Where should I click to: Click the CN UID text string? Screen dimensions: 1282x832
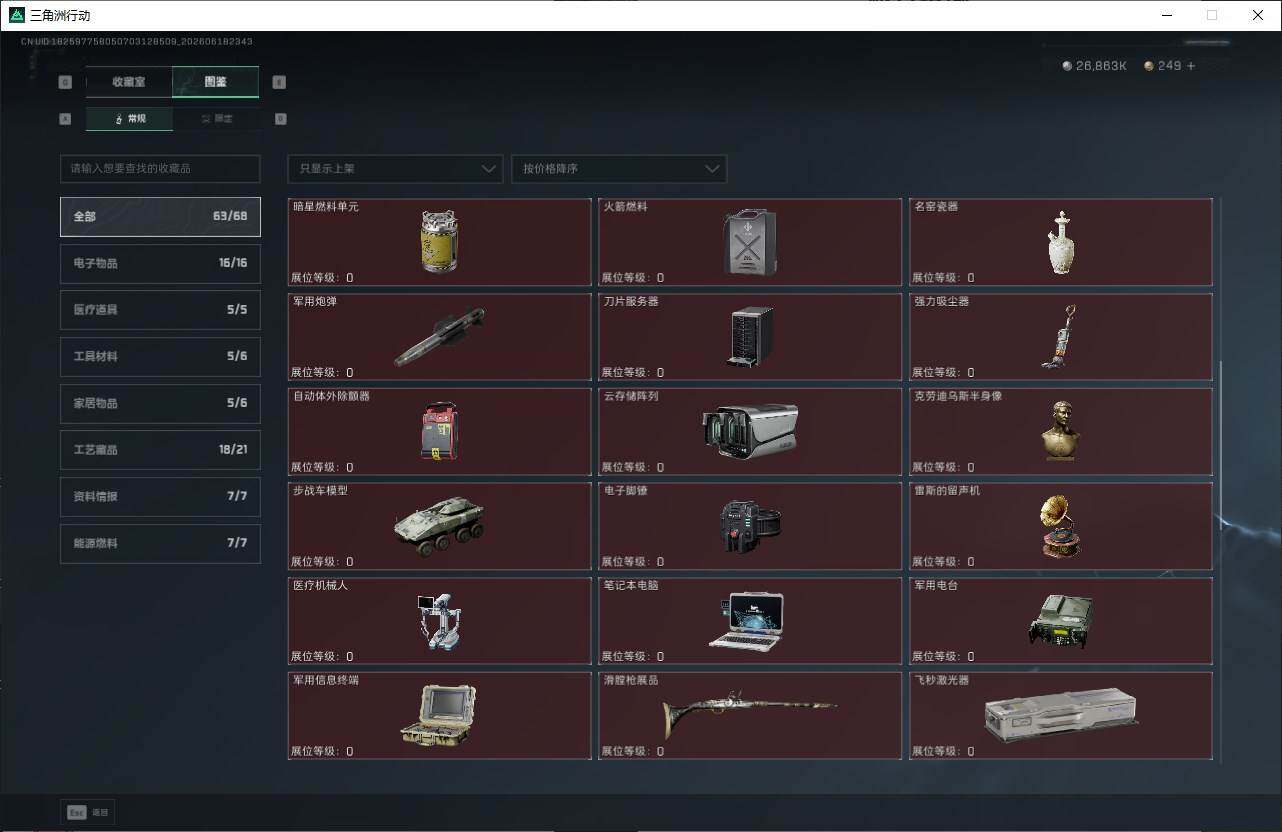coord(136,42)
